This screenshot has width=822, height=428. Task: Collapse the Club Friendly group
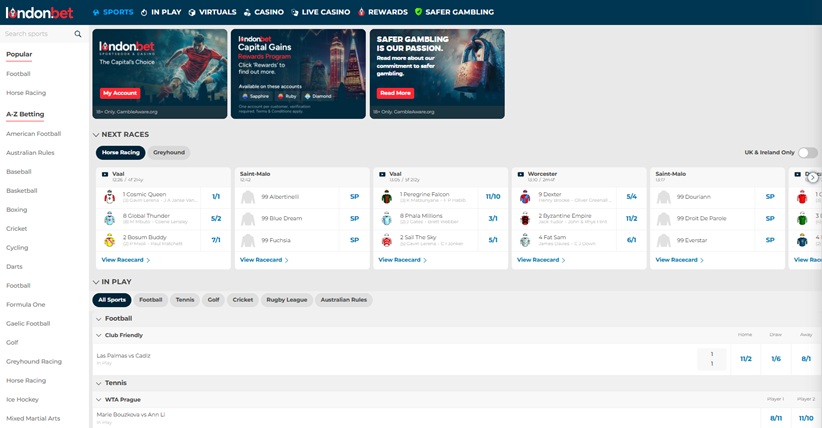click(x=99, y=336)
